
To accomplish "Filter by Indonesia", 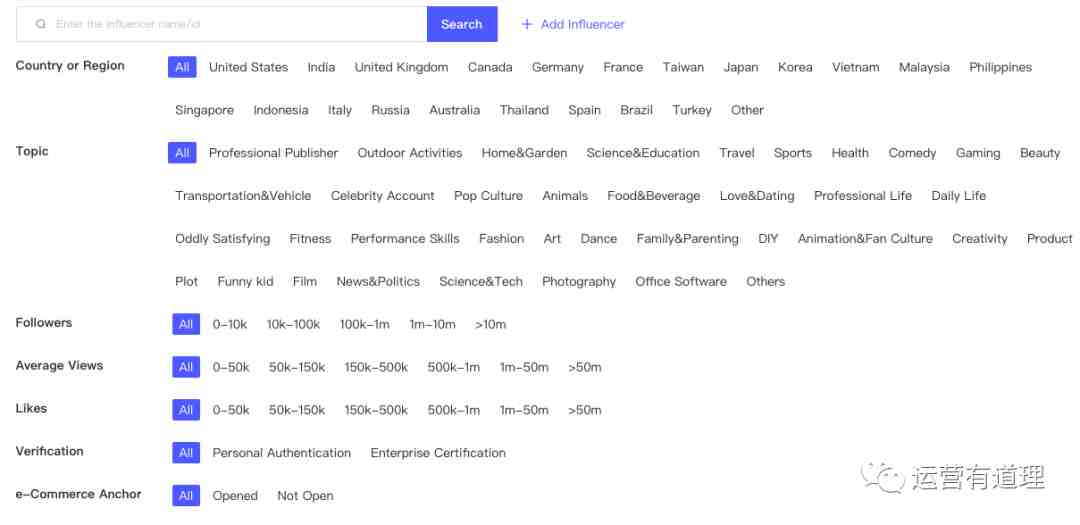I will point(280,110).
